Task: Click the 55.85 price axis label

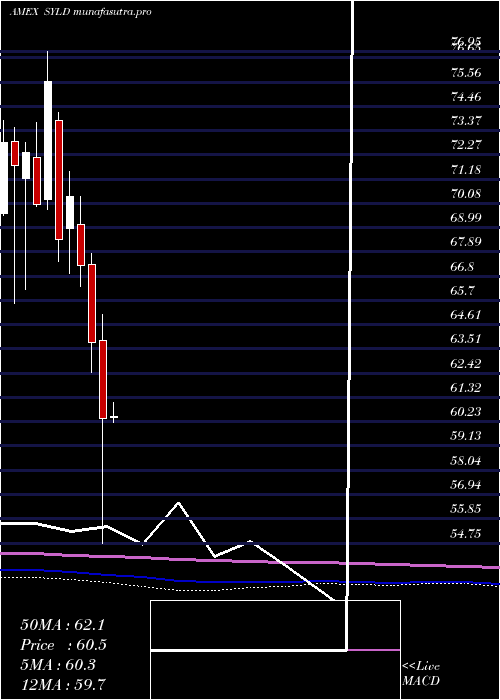Action: click(x=466, y=508)
